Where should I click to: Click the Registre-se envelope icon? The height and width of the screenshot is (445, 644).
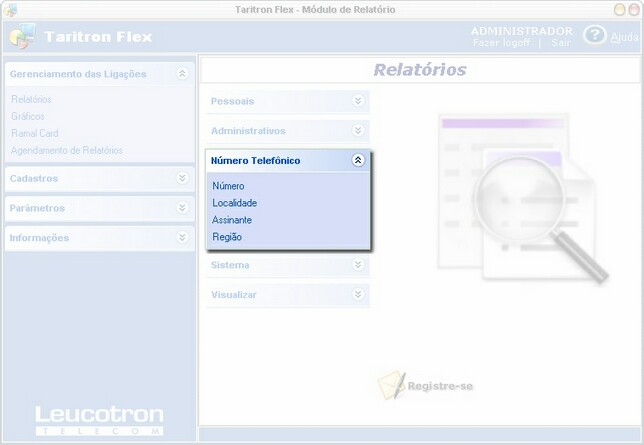[391, 385]
